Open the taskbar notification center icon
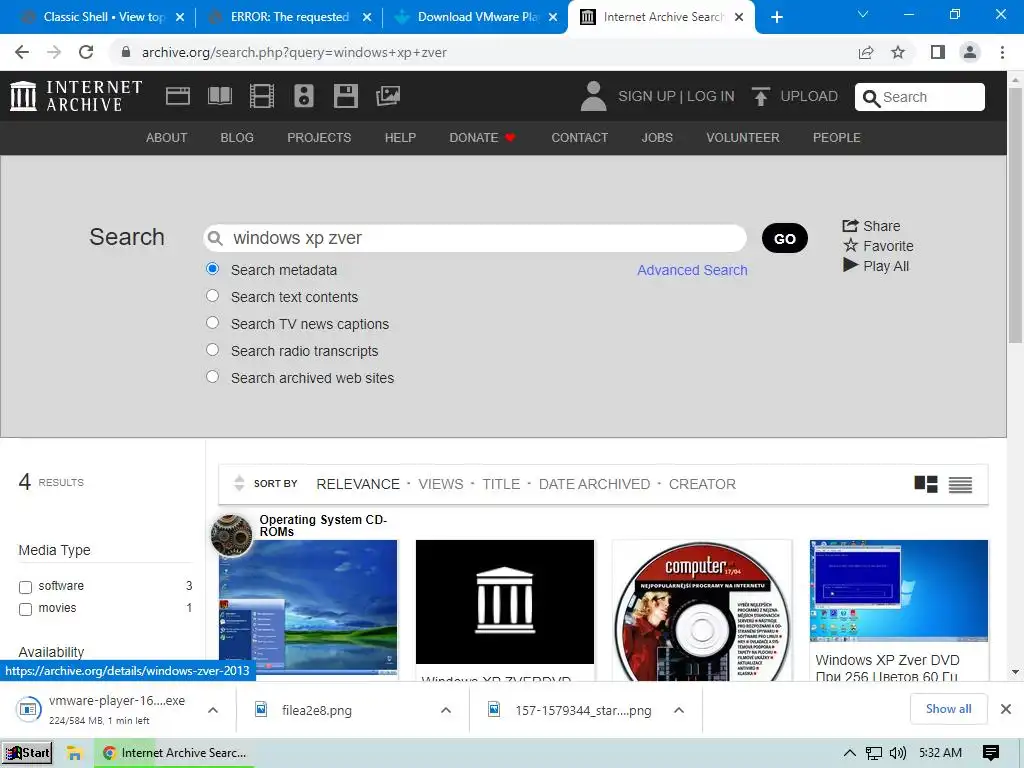Screen dimensions: 1024x768 (x=991, y=753)
